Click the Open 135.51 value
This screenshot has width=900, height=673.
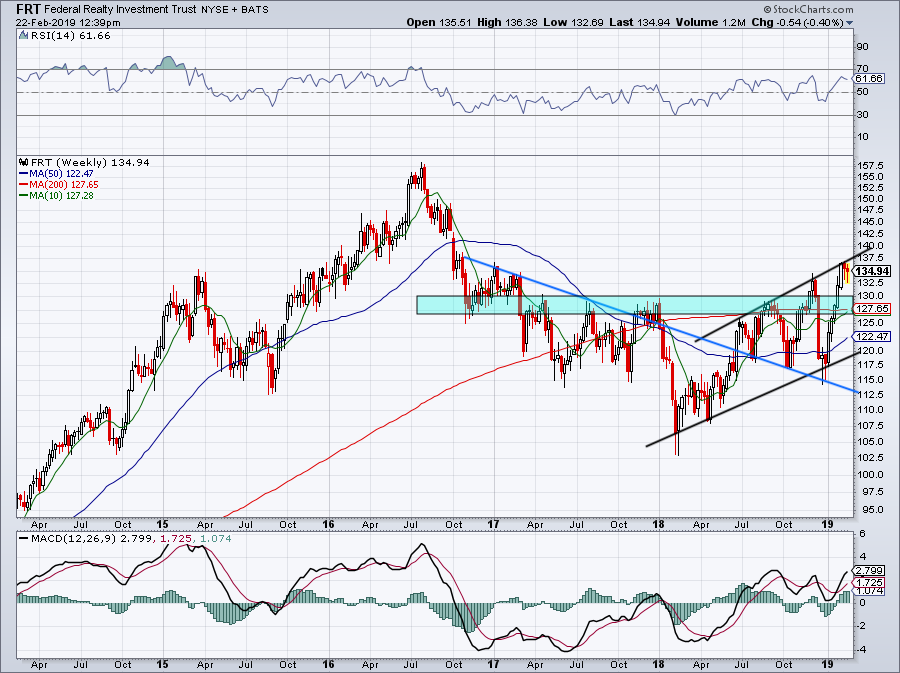click(439, 22)
